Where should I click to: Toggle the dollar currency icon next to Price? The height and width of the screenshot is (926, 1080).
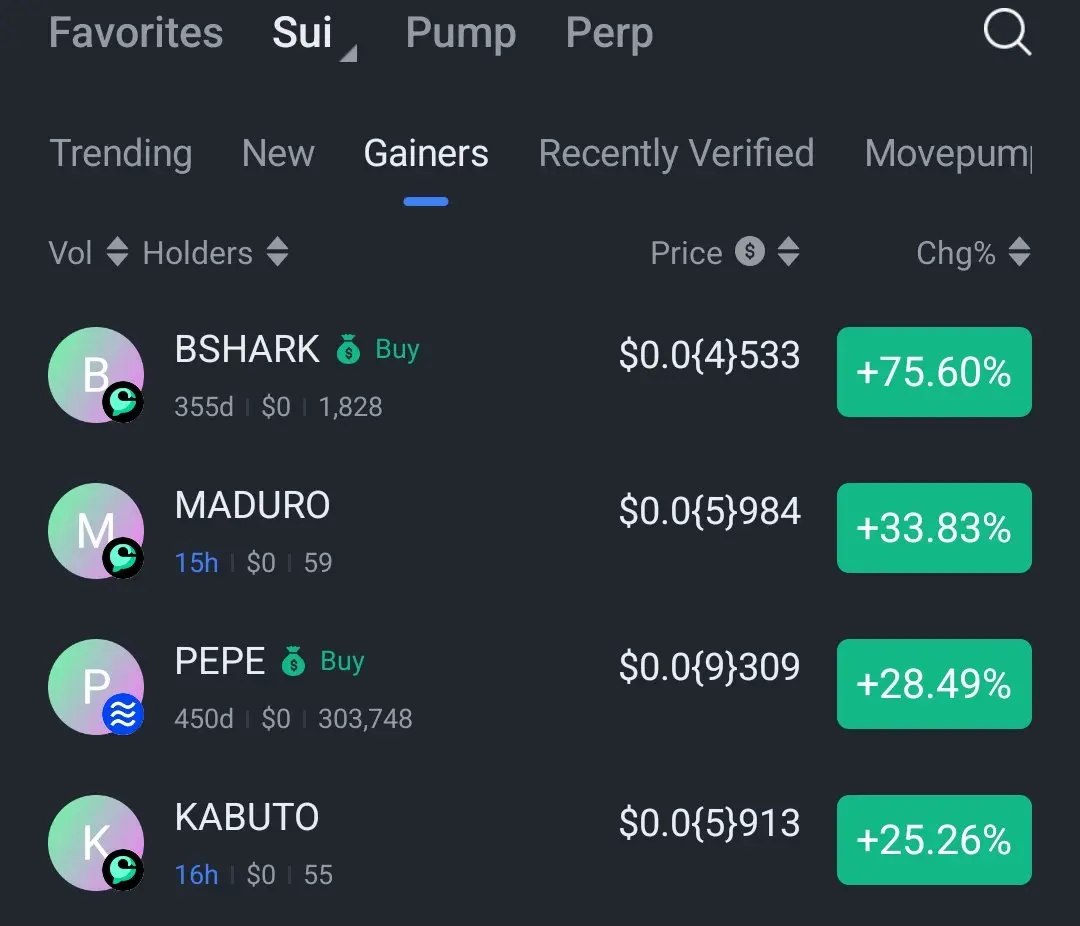[750, 251]
